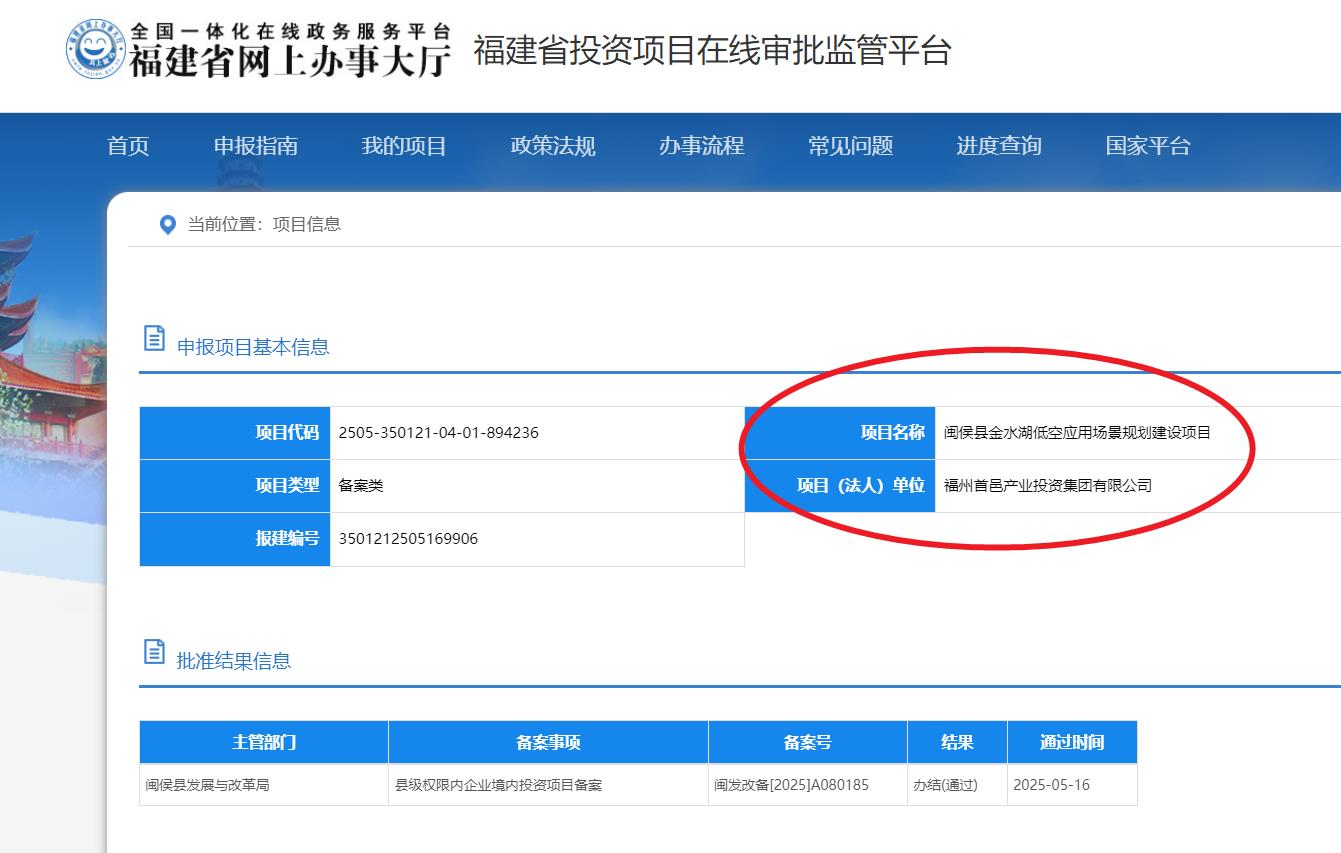The width and height of the screenshot is (1341, 853).
Task: Select project code 2505-350121-04-01-894236
Action: pos(439,433)
